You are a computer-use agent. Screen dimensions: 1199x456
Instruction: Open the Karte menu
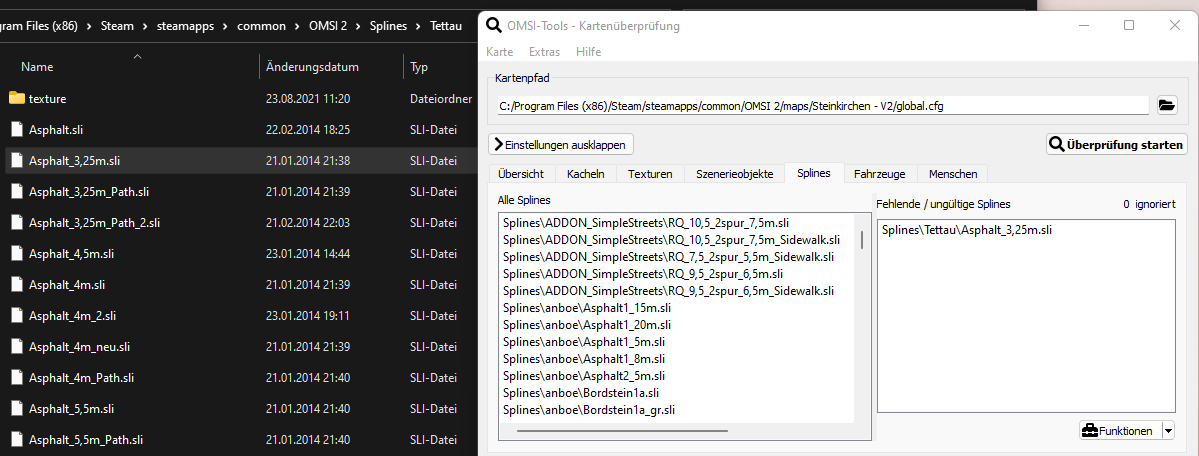pyautogui.click(x=499, y=52)
